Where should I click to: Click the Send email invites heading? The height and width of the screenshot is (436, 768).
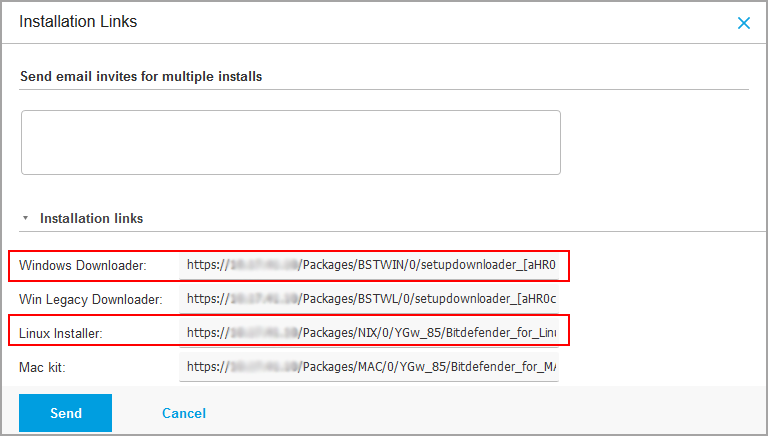[141, 76]
